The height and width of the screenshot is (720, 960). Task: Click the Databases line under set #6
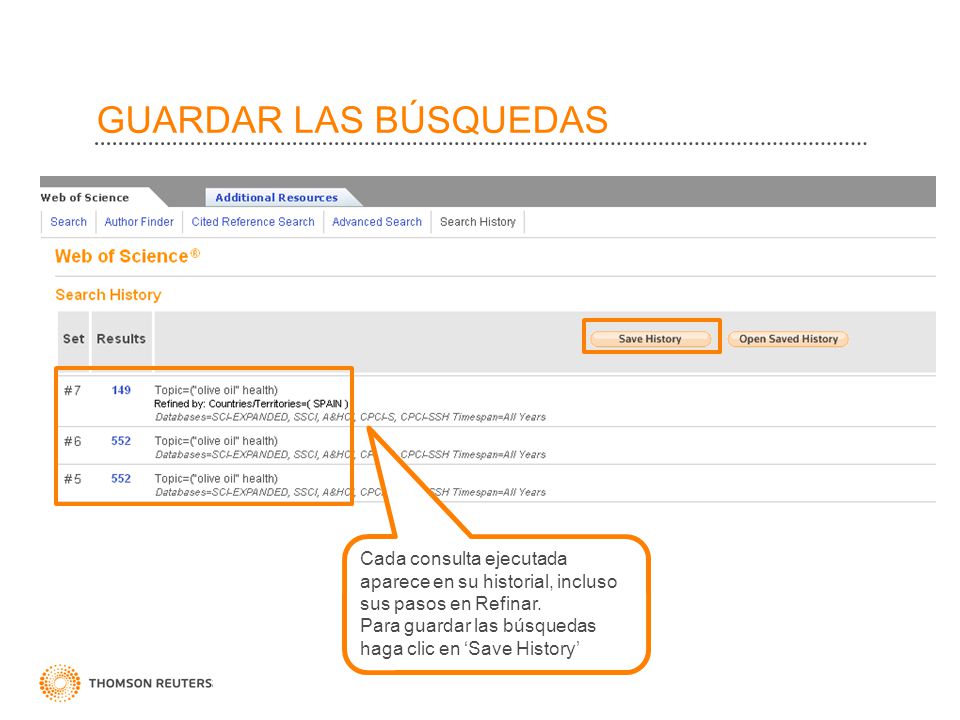click(350, 455)
